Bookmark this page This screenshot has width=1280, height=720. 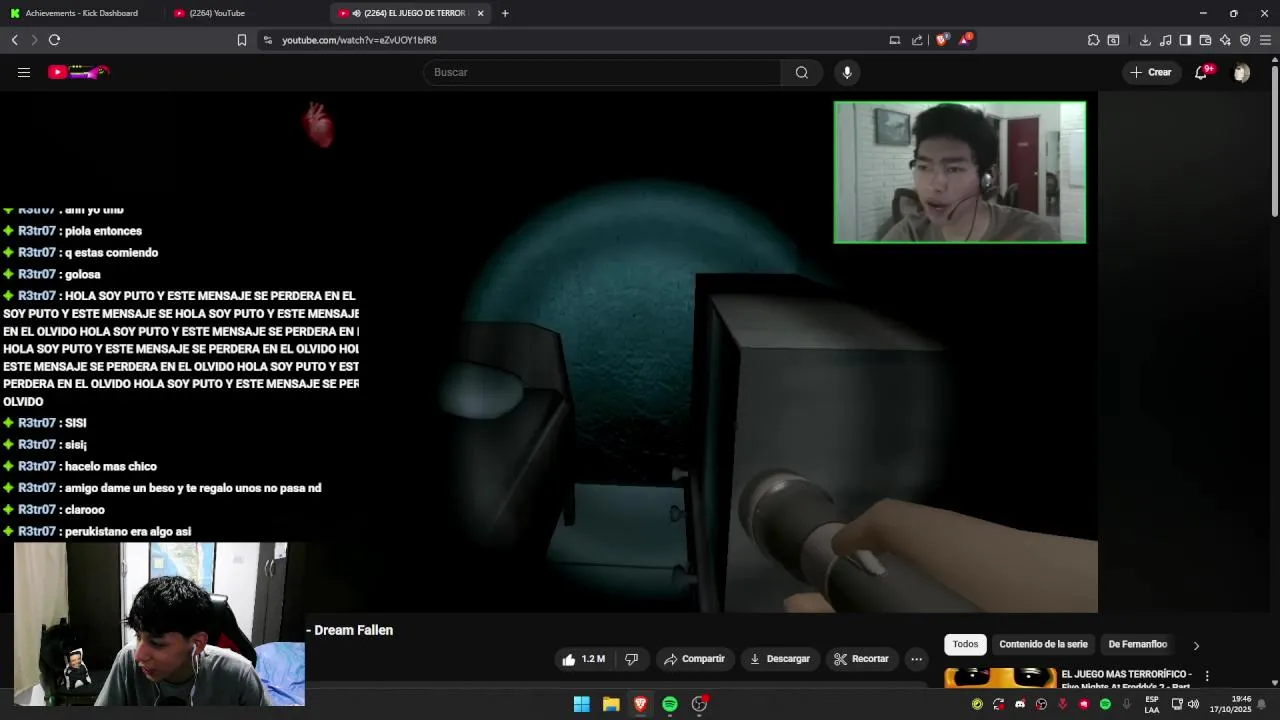(241, 40)
